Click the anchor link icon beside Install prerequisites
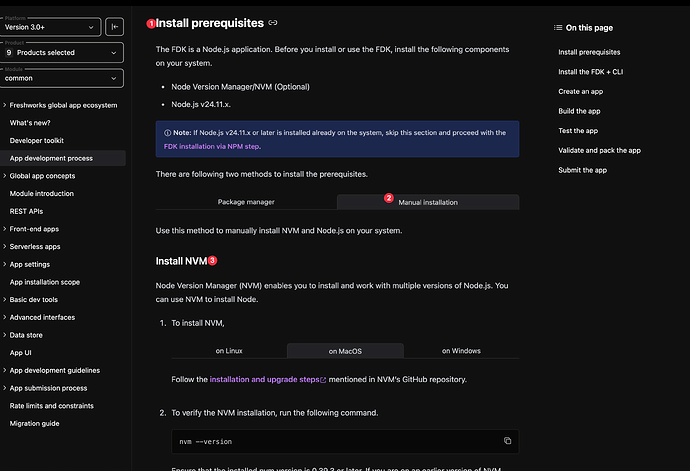 [273, 23]
